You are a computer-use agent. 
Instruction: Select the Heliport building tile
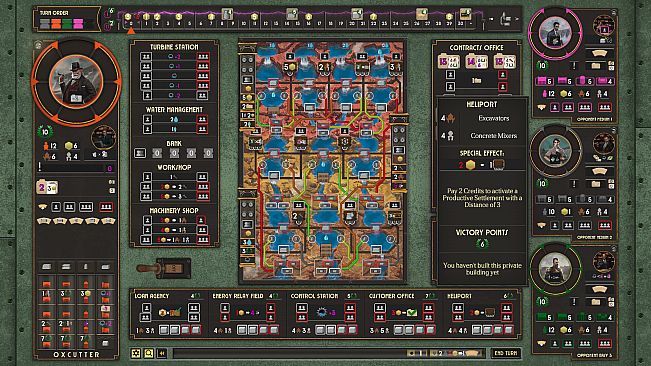[482, 314]
